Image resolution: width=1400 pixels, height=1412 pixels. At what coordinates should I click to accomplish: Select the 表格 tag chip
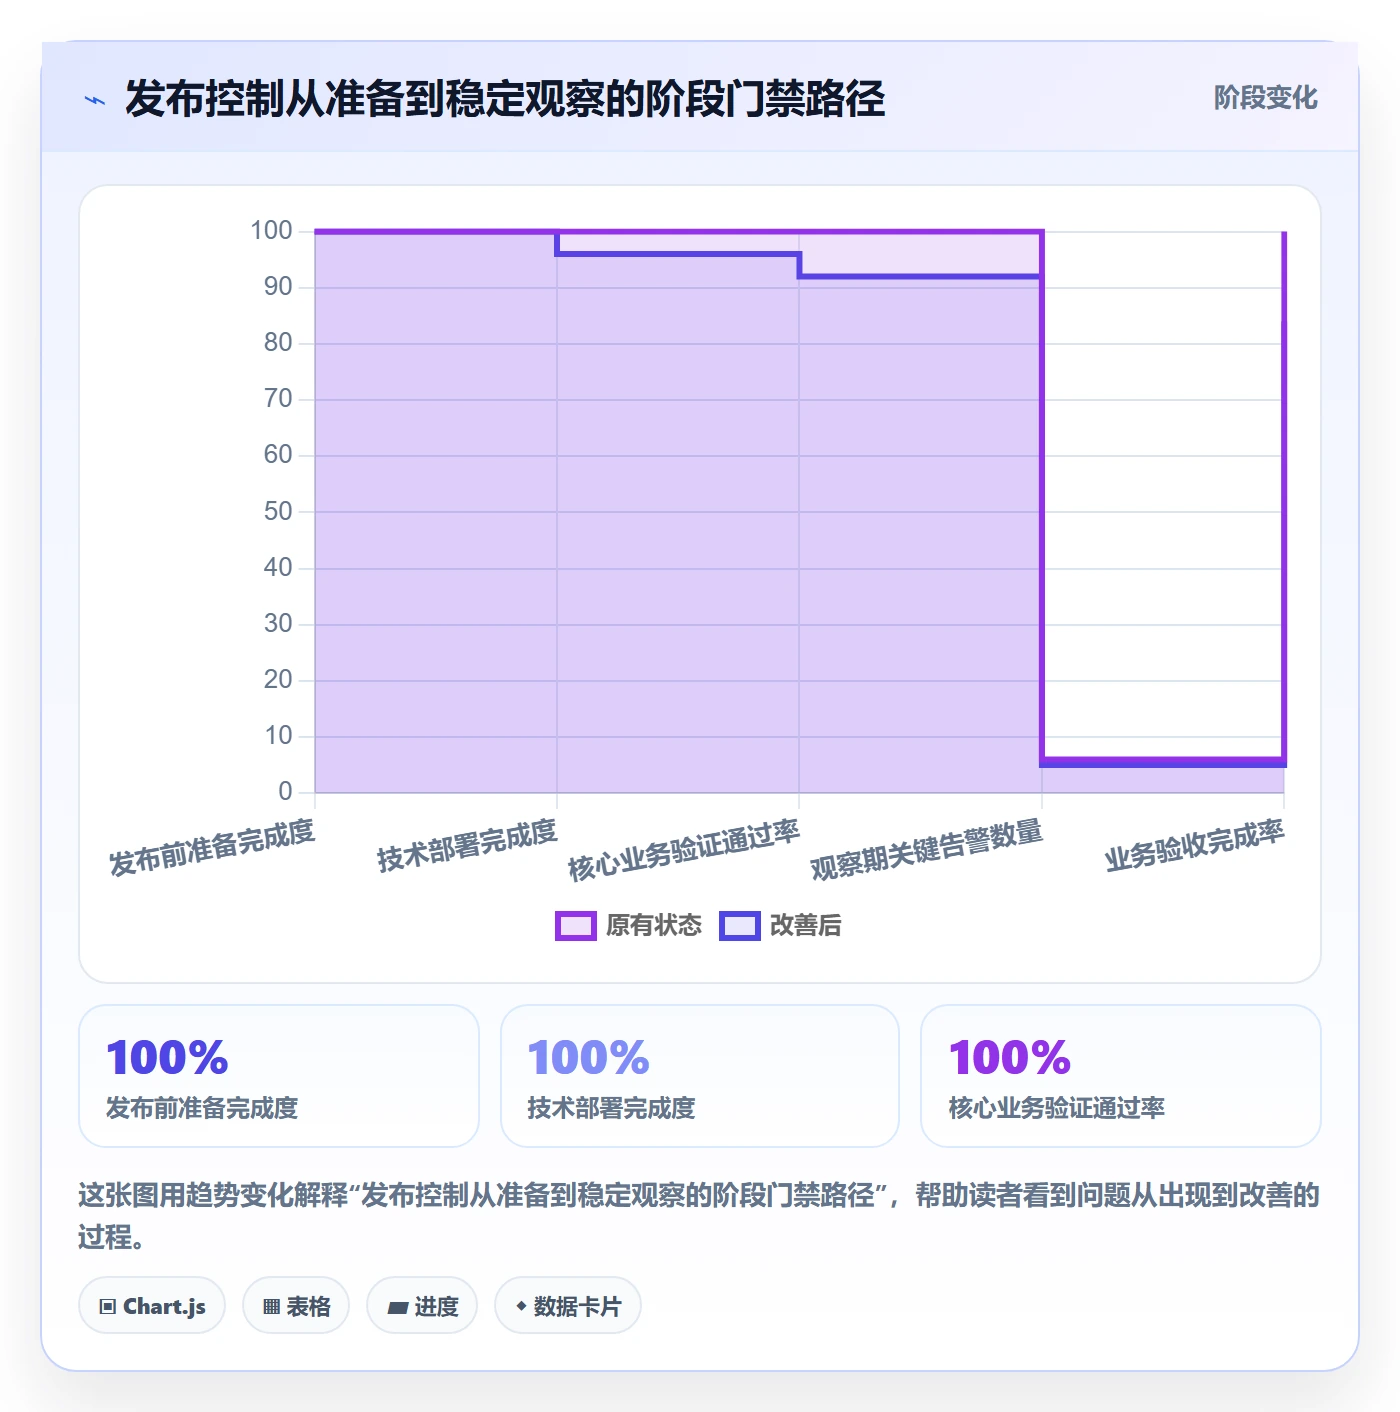pos(296,1306)
